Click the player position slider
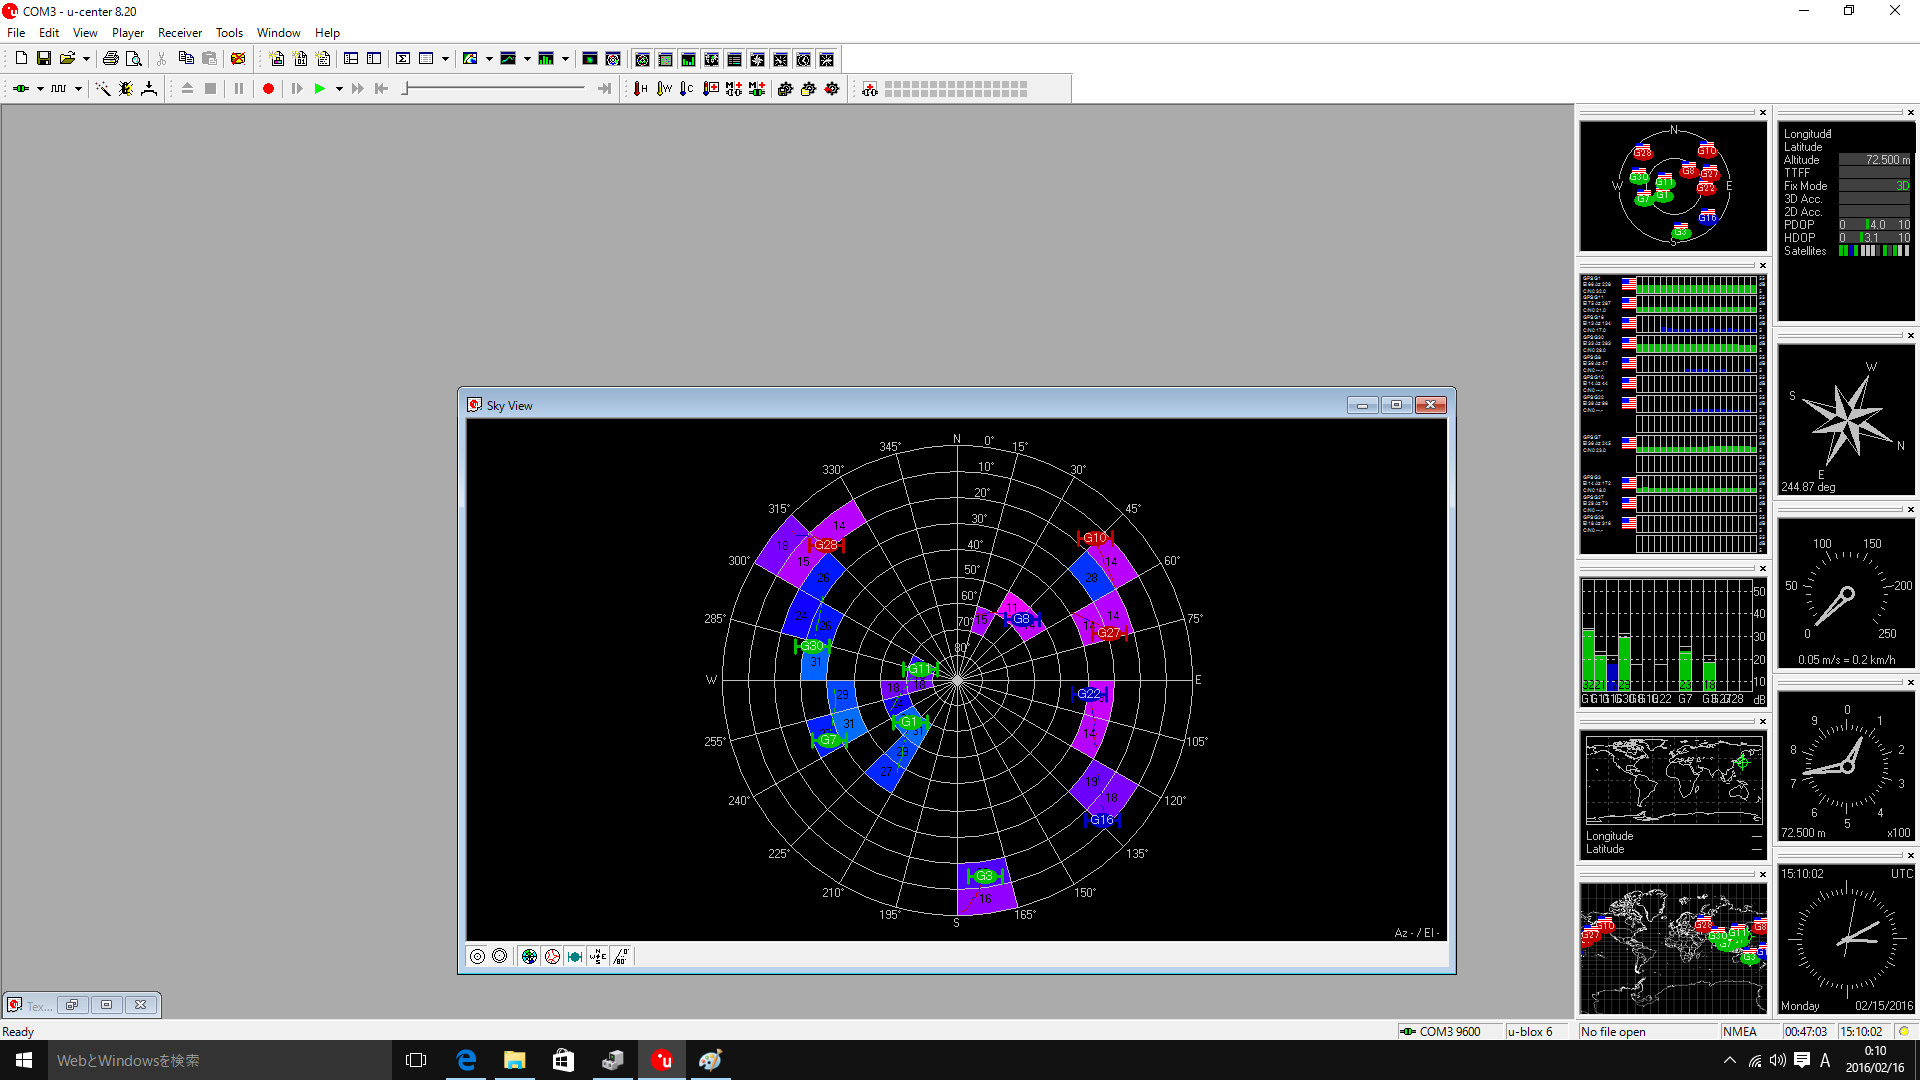Image resolution: width=1920 pixels, height=1080 pixels. (405, 89)
